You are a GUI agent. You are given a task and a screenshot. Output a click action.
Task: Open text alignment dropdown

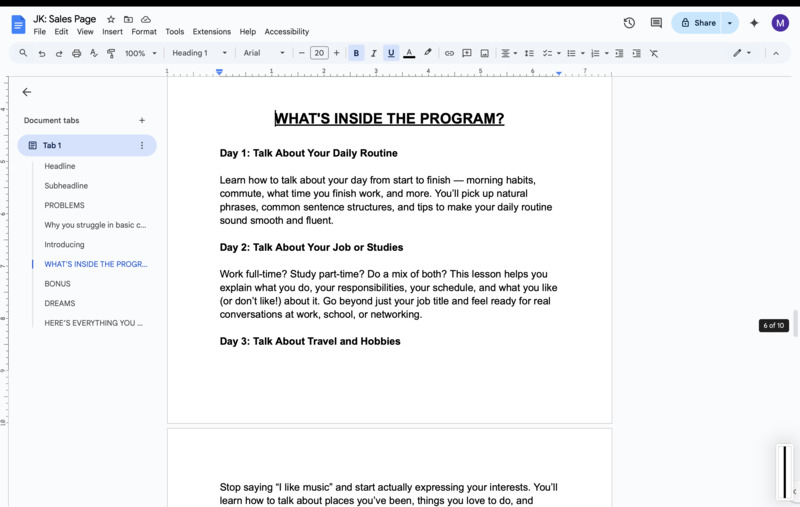coord(509,53)
